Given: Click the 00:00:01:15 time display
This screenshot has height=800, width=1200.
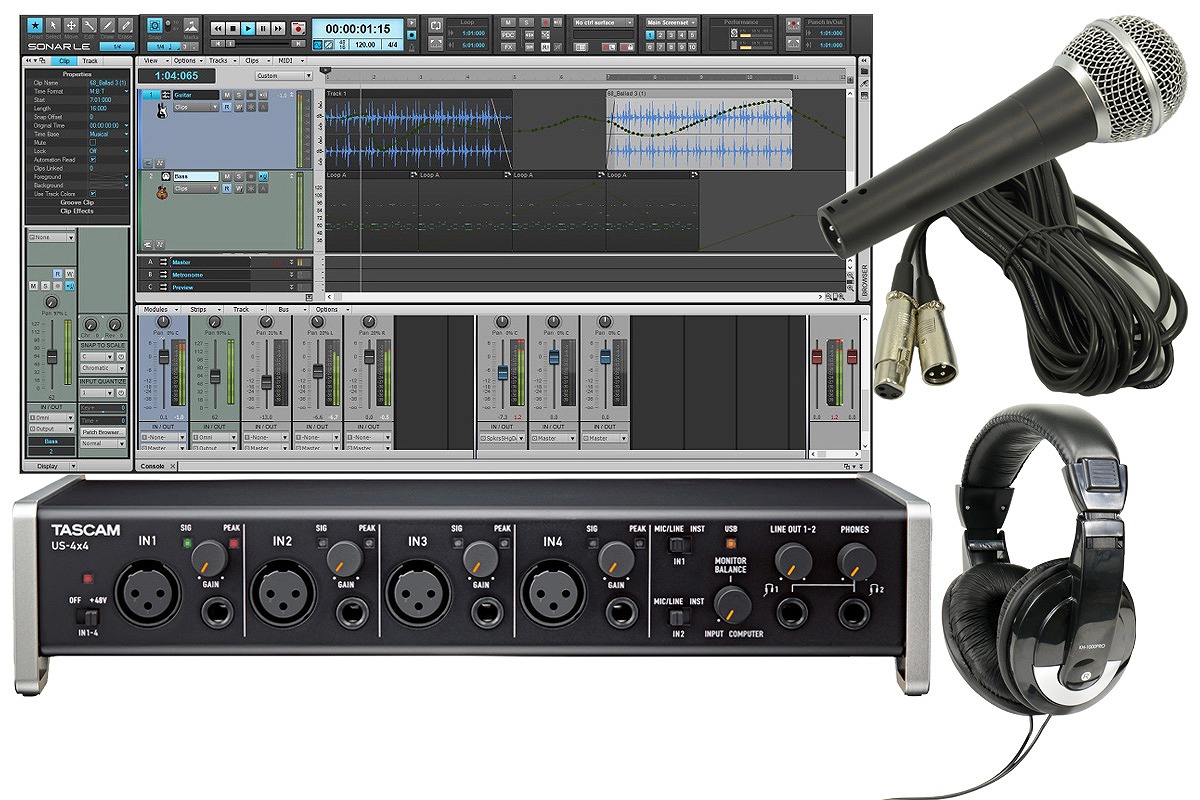Looking at the screenshot, I should 357,27.
